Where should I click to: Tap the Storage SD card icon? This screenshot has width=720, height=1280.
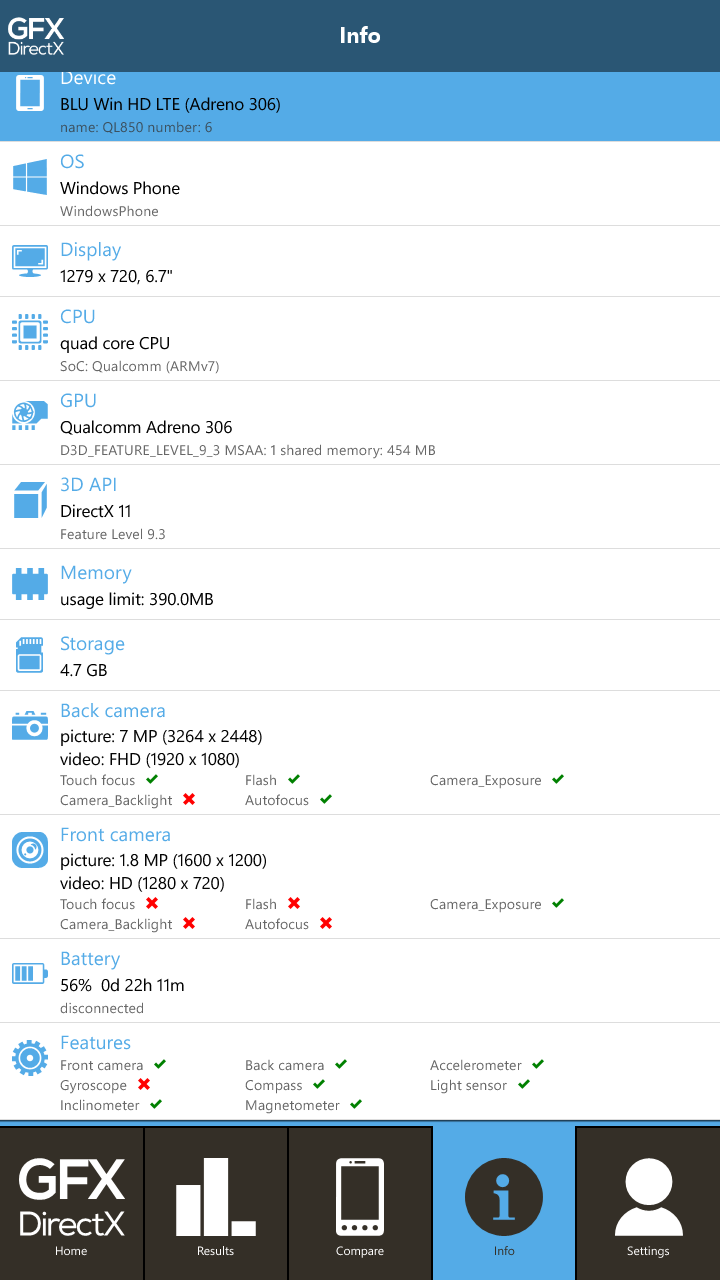[30, 655]
